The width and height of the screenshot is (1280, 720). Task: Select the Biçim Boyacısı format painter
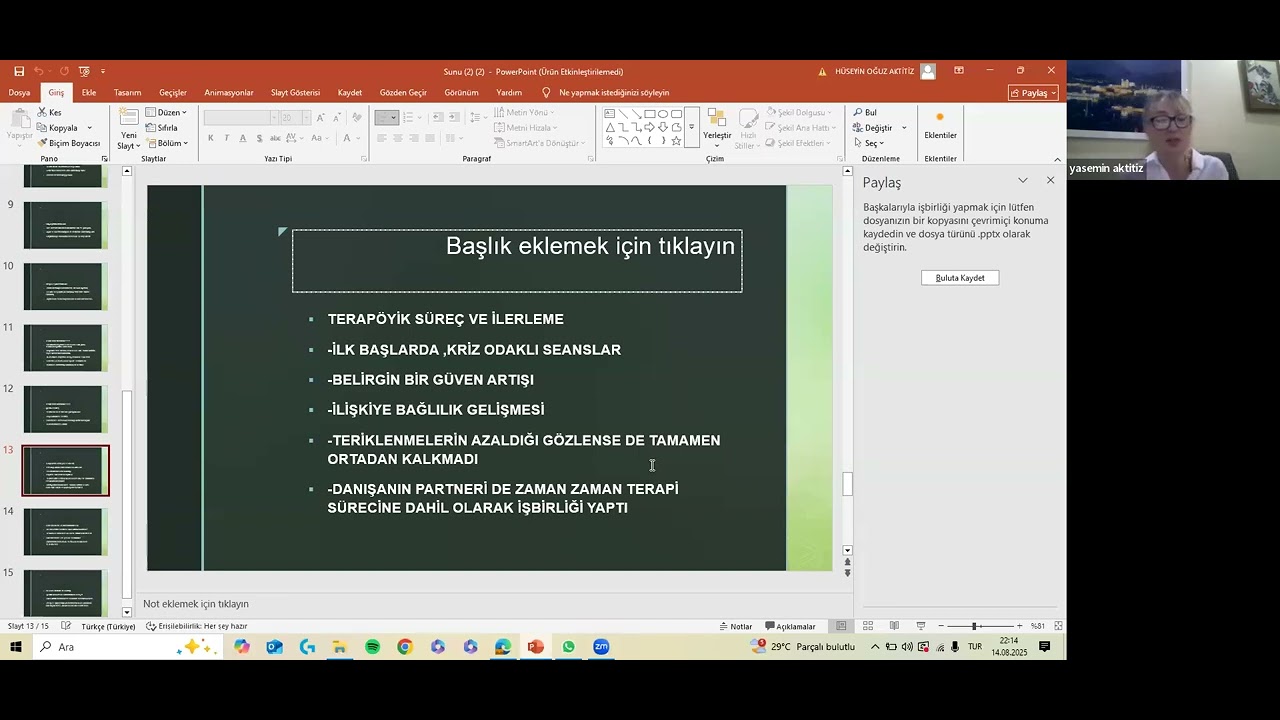pos(69,143)
